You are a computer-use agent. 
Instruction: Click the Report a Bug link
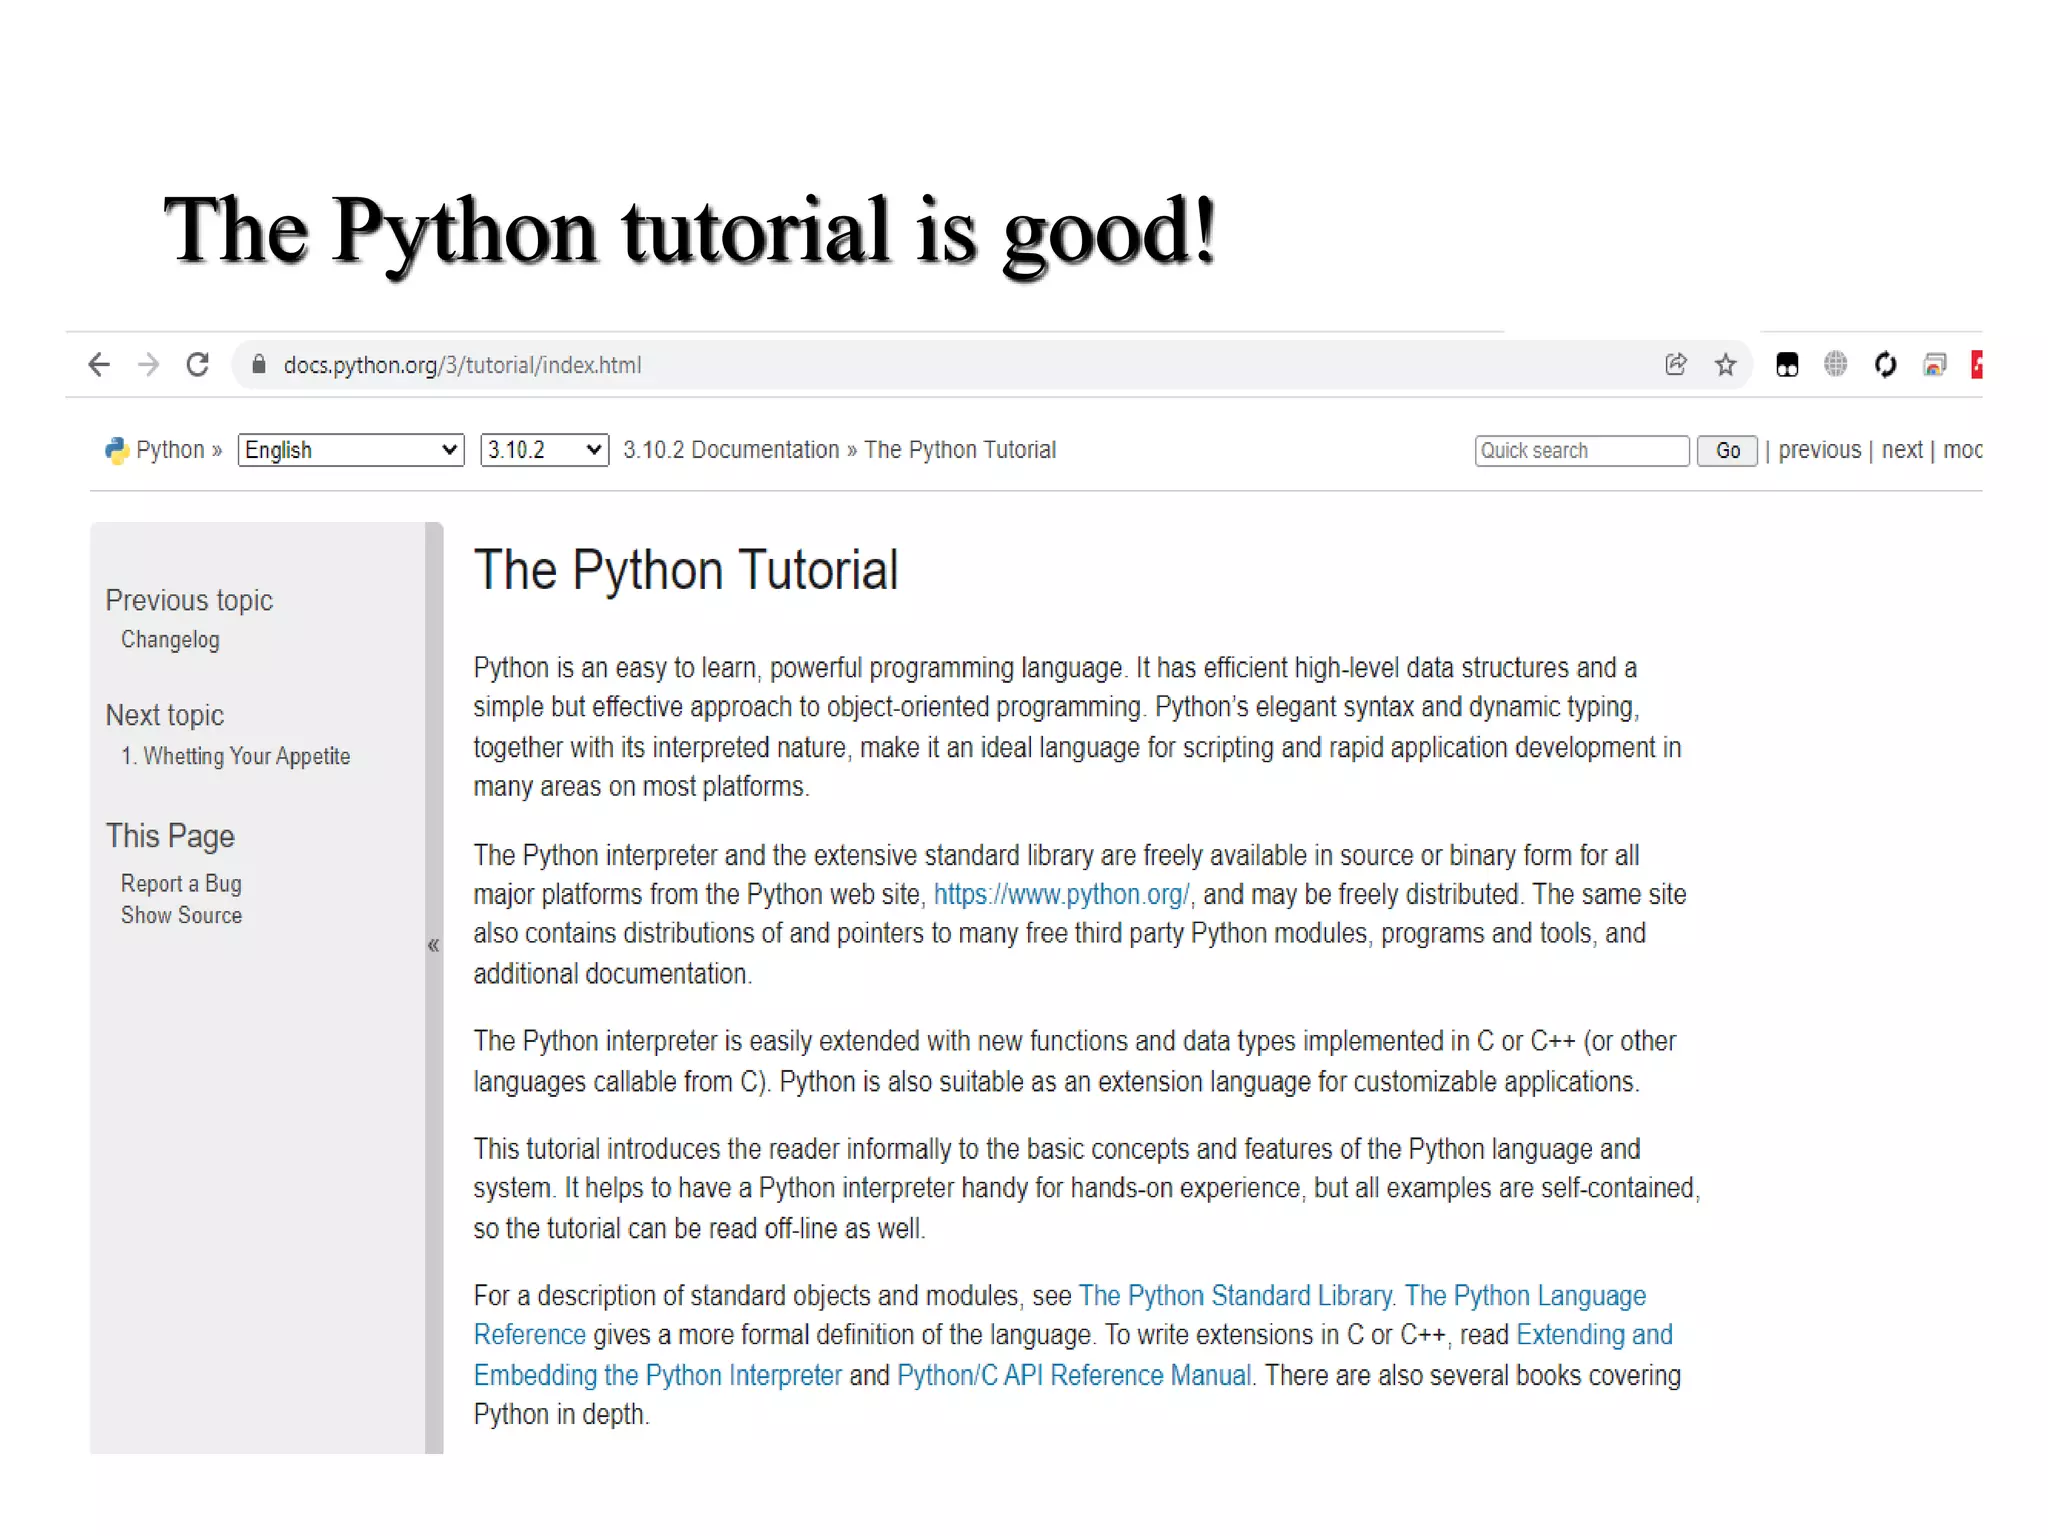[181, 884]
